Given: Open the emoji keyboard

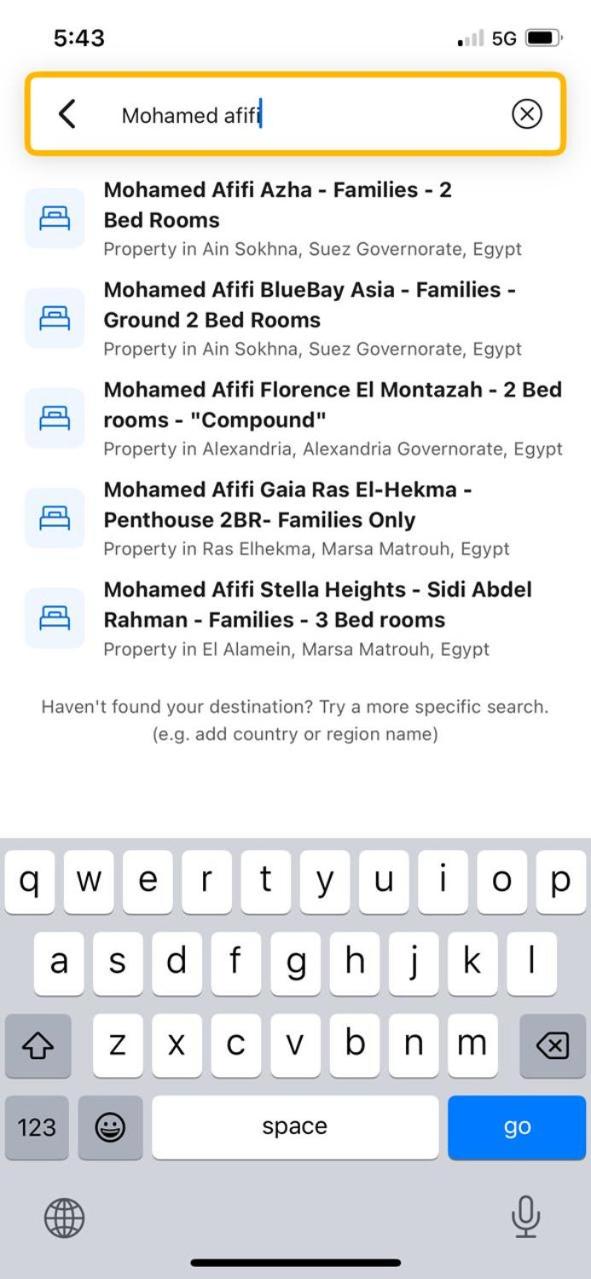Looking at the screenshot, I should [x=110, y=1127].
